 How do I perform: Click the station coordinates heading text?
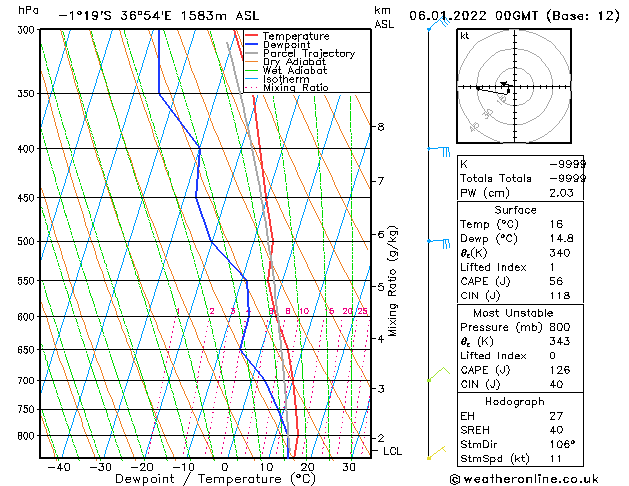160,16
